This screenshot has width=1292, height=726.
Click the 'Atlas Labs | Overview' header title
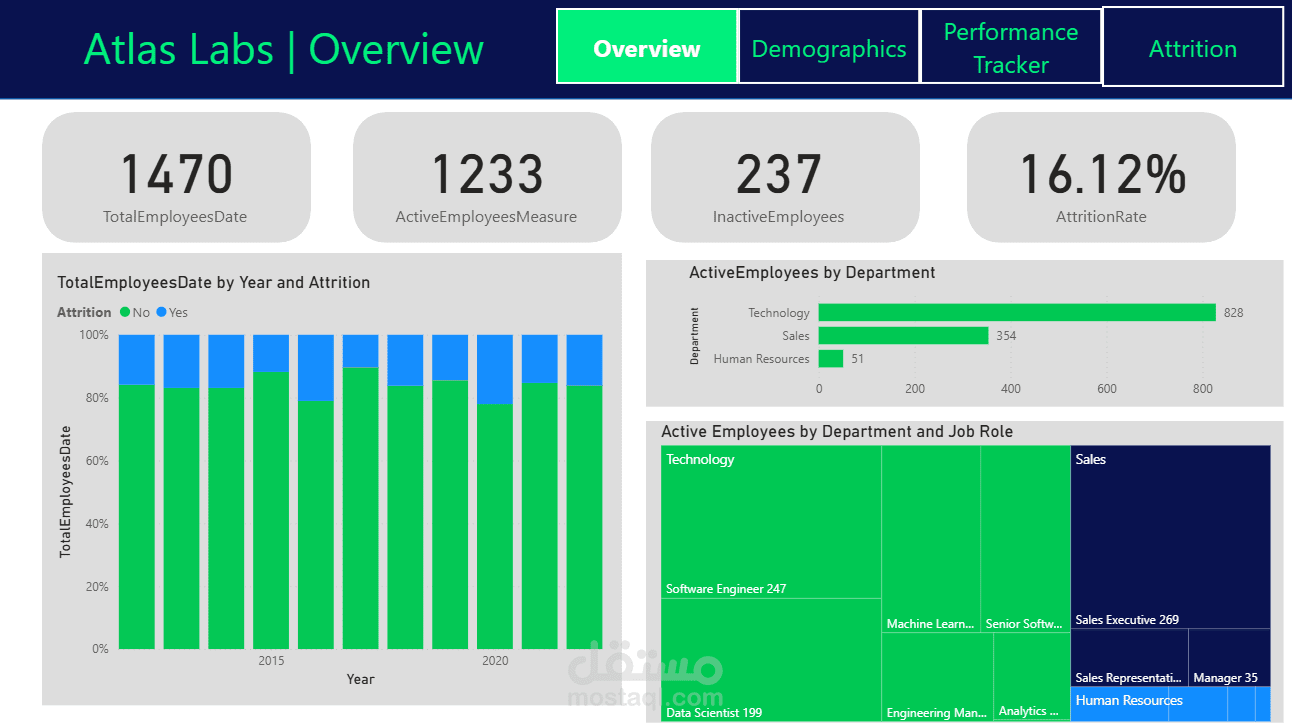pyautogui.click(x=284, y=48)
